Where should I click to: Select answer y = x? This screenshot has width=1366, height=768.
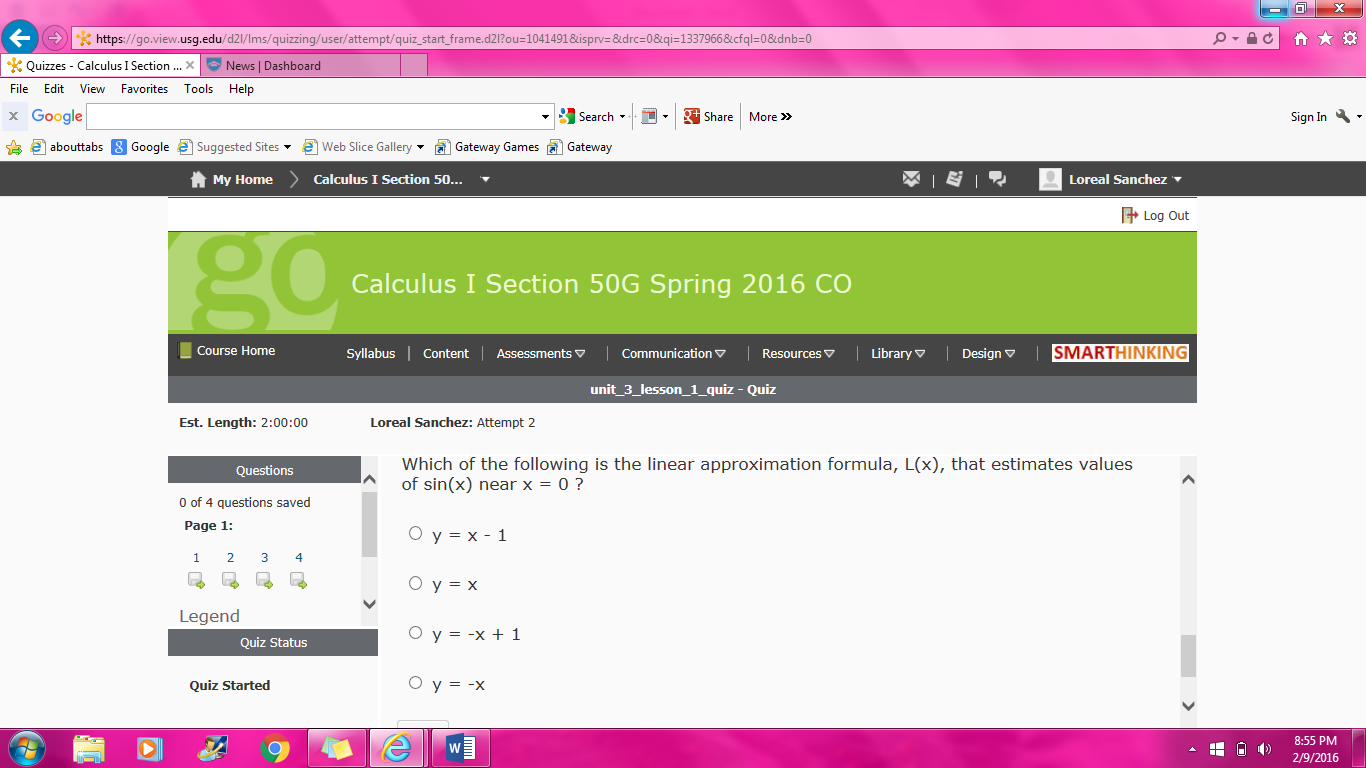[415, 583]
